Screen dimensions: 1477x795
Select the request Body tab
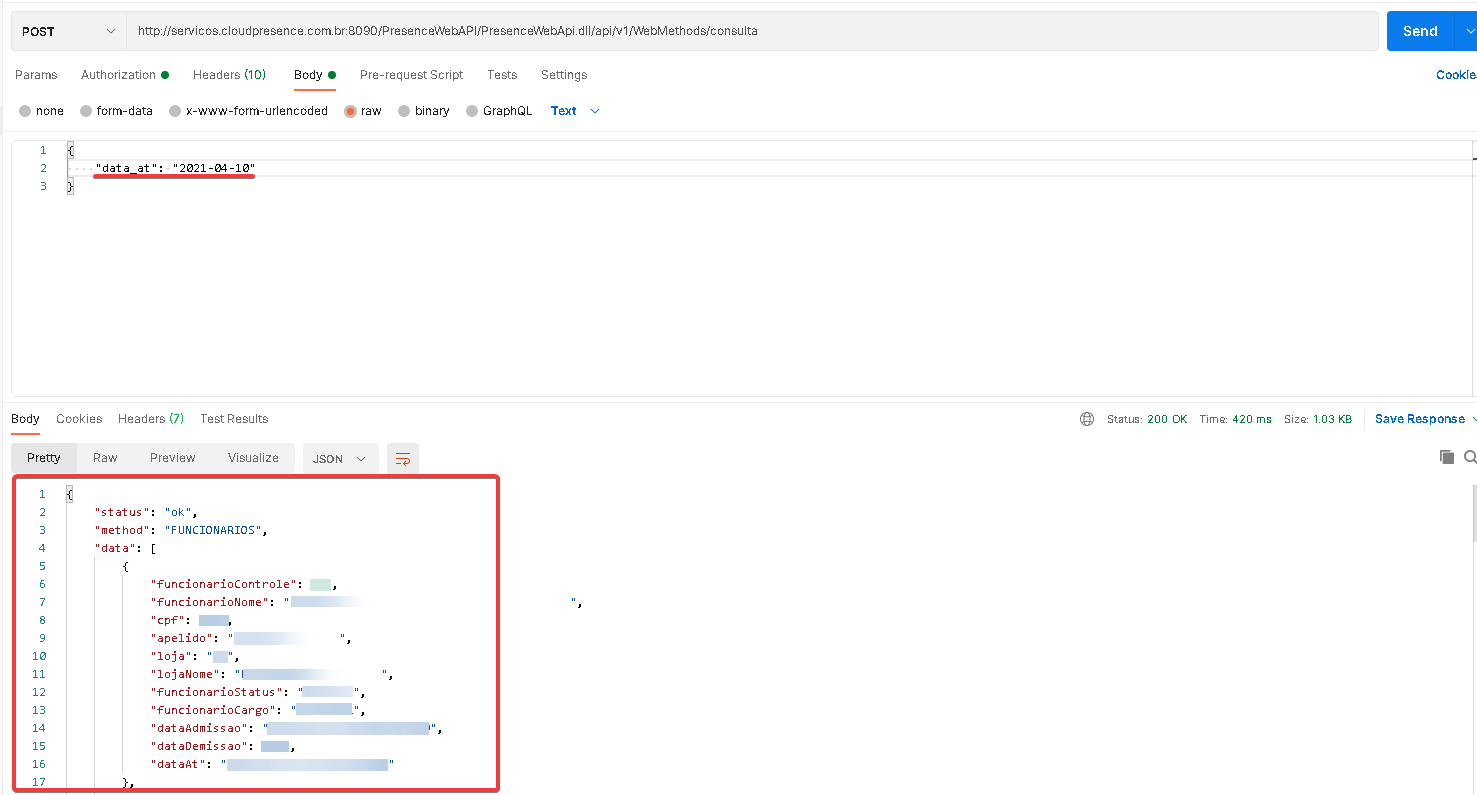tap(314, 75)
